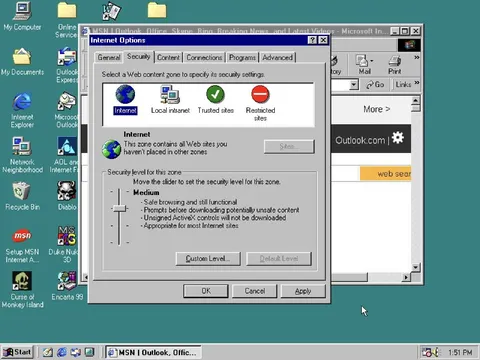The image size is (480, 360).
Task: Open the Encarta 99 desktop icon
Action: click(x=67, y=286)
